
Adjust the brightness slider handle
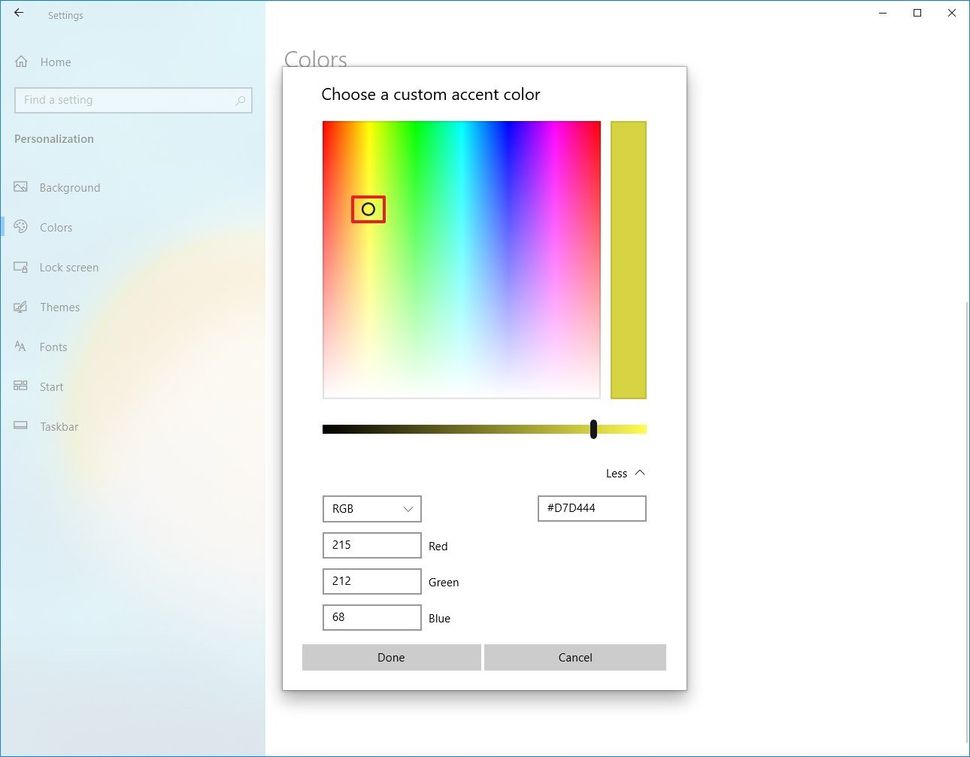click(x=593, y=428)
